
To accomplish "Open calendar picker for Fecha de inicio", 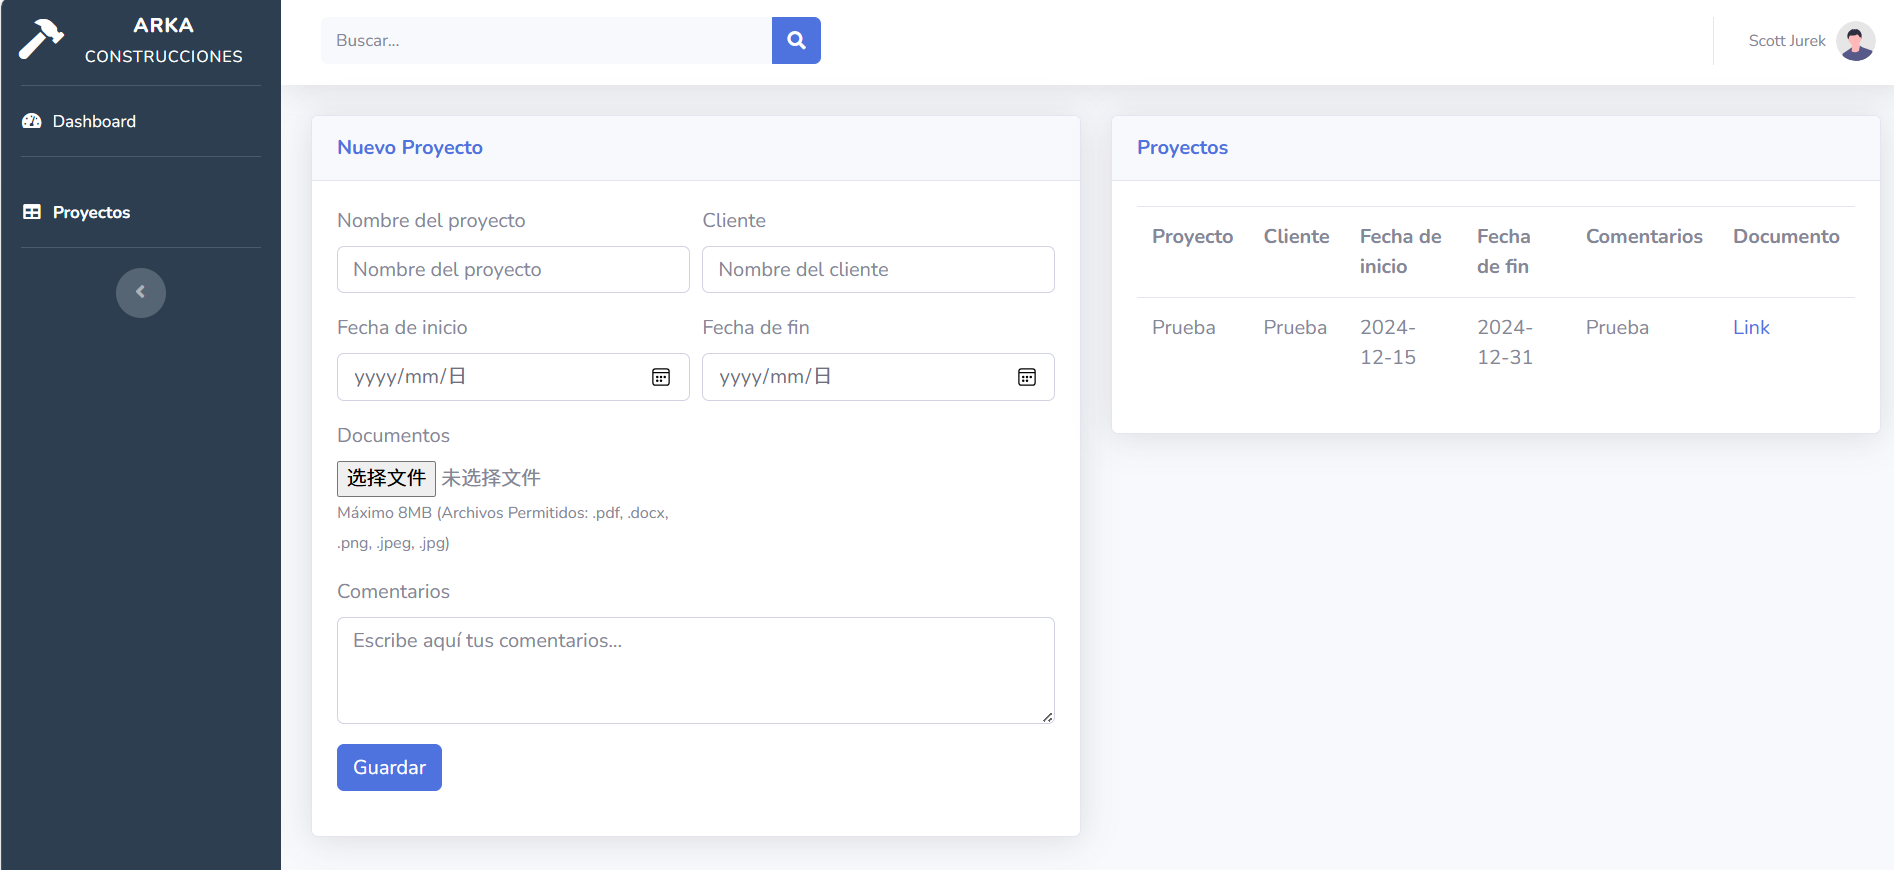I will coord(661,377).
